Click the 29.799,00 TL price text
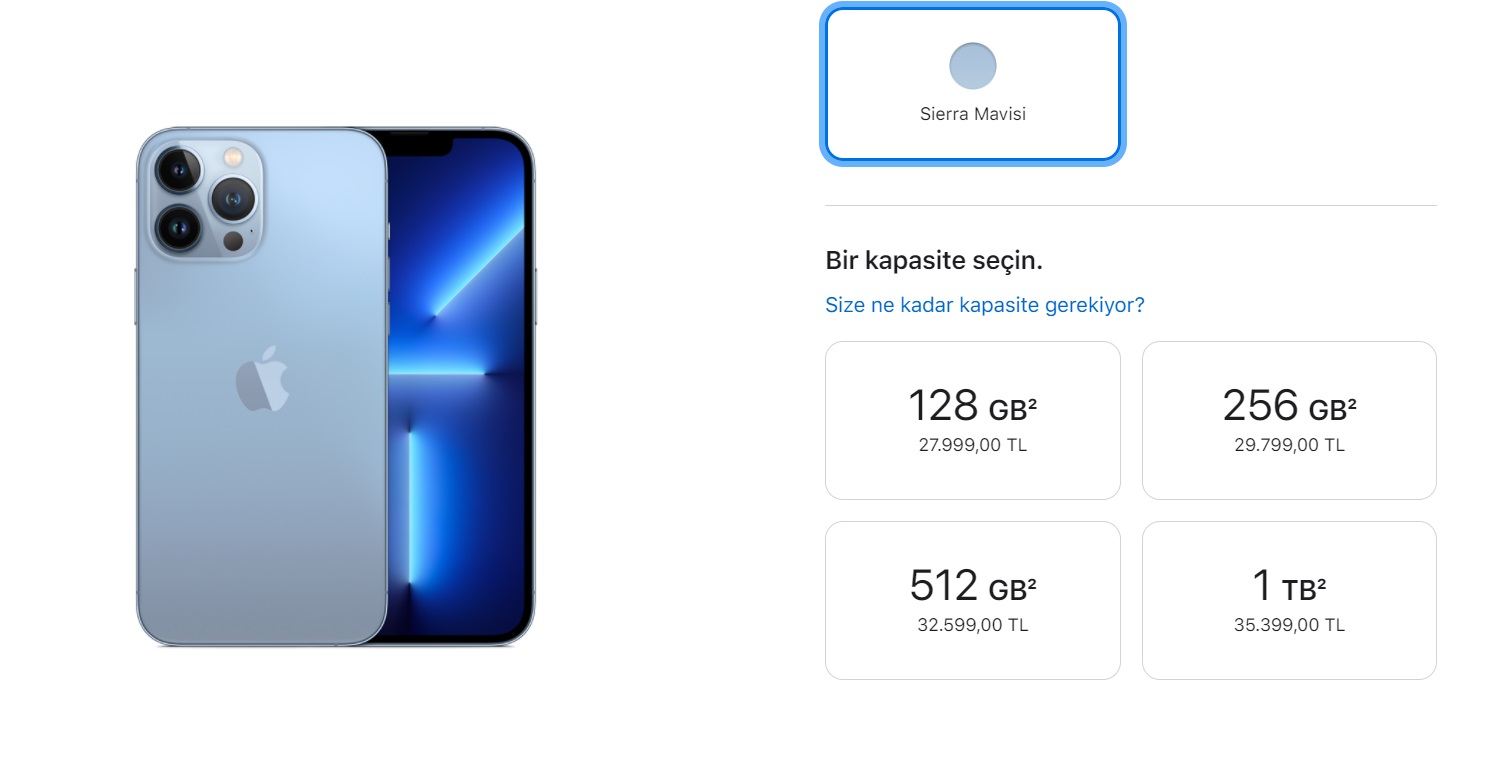 click(x=1289, y=446)
